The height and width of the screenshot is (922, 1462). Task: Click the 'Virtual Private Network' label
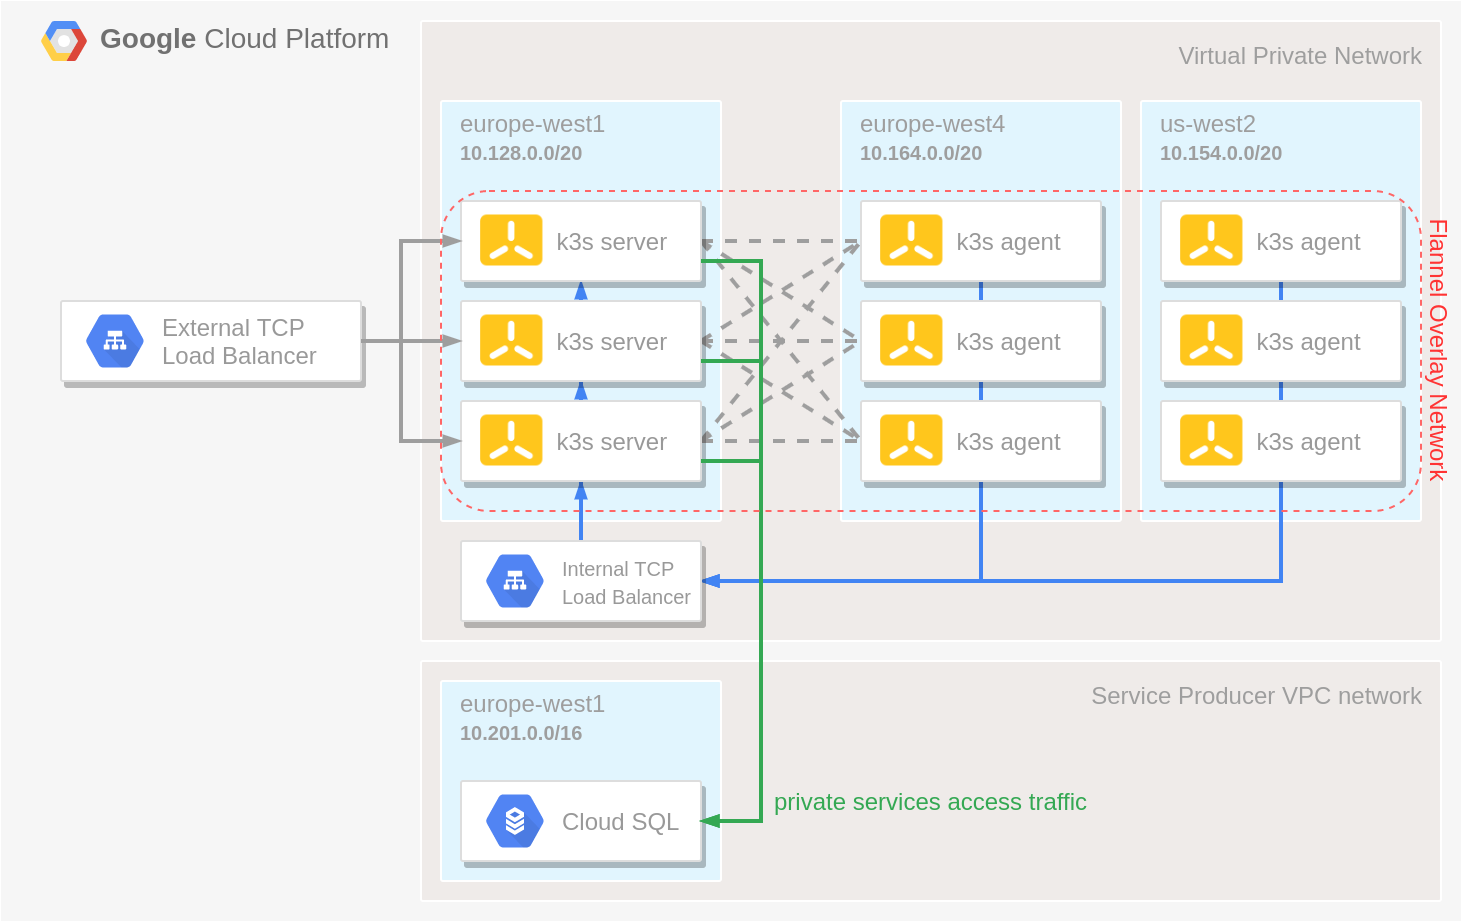pos(1299,56)
